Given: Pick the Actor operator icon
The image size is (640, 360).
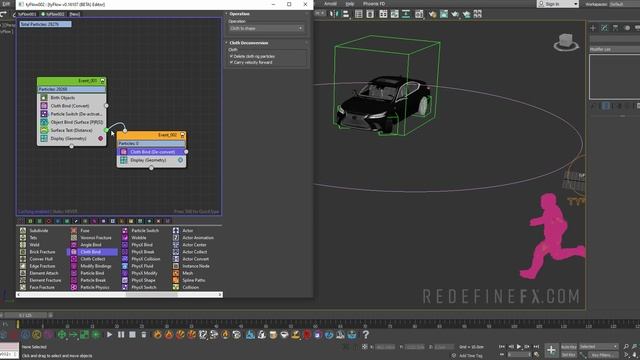Looking at the screenshot, I should [176, 231].
